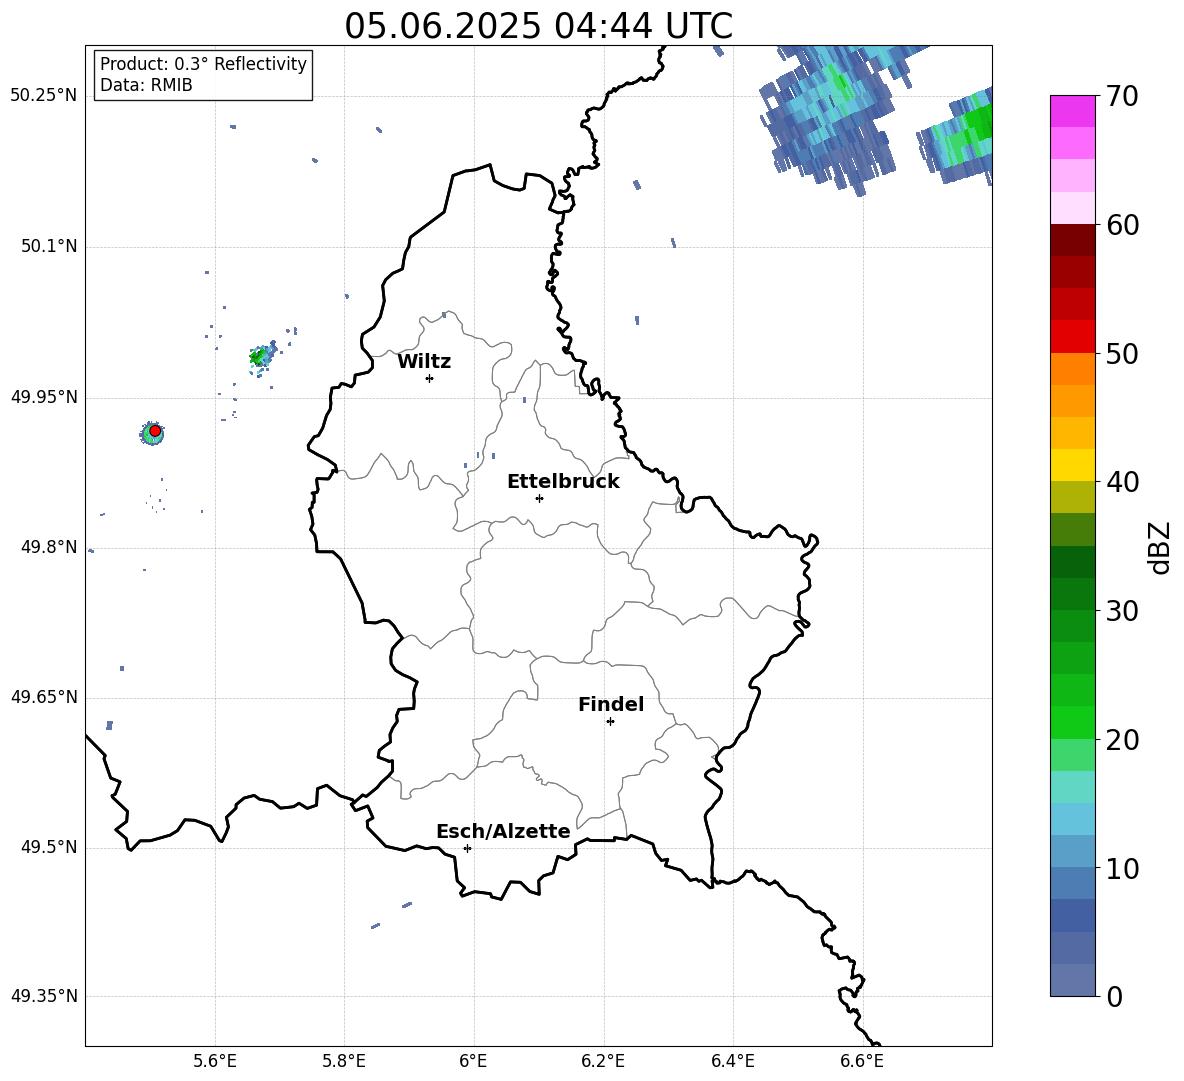
Task: Click the bright red swatch just above 50 dBZ
Action: click(1072, 337)
